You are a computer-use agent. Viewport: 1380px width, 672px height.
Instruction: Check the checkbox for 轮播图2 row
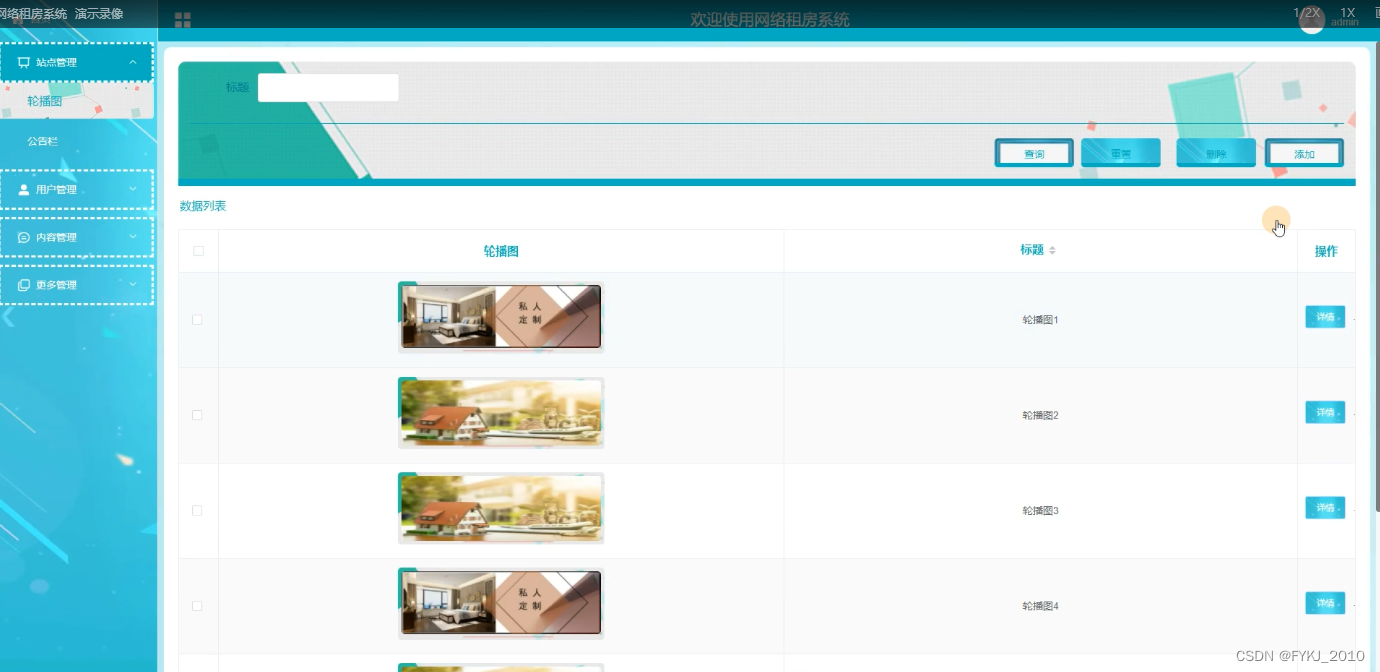(x=197, y=415)
